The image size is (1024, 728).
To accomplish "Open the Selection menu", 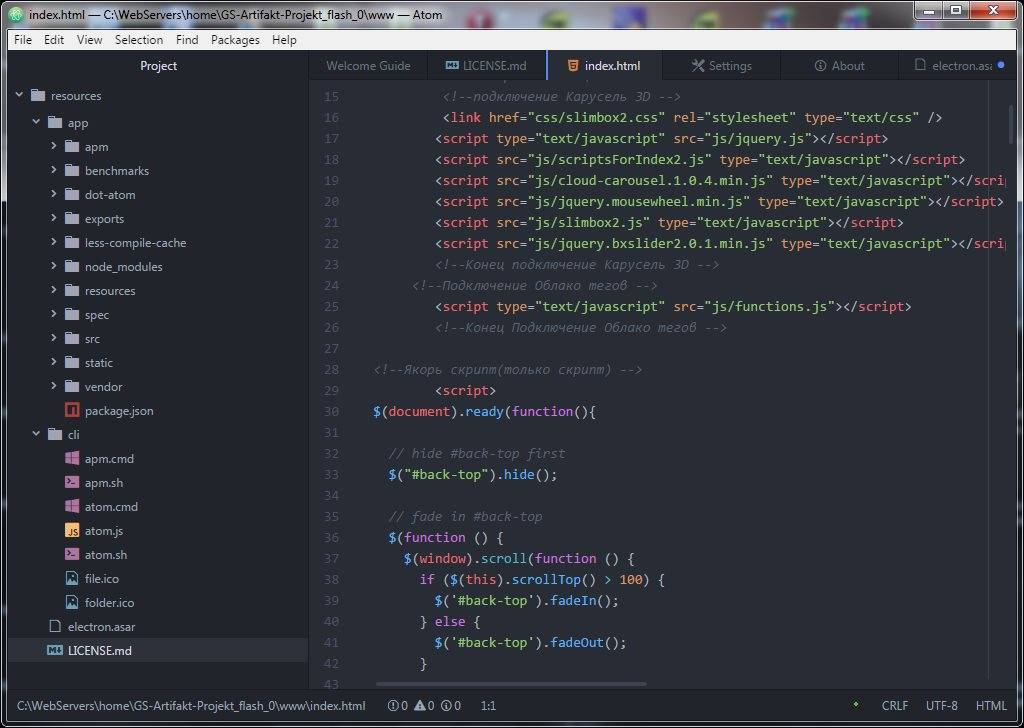I will [139, 40].
